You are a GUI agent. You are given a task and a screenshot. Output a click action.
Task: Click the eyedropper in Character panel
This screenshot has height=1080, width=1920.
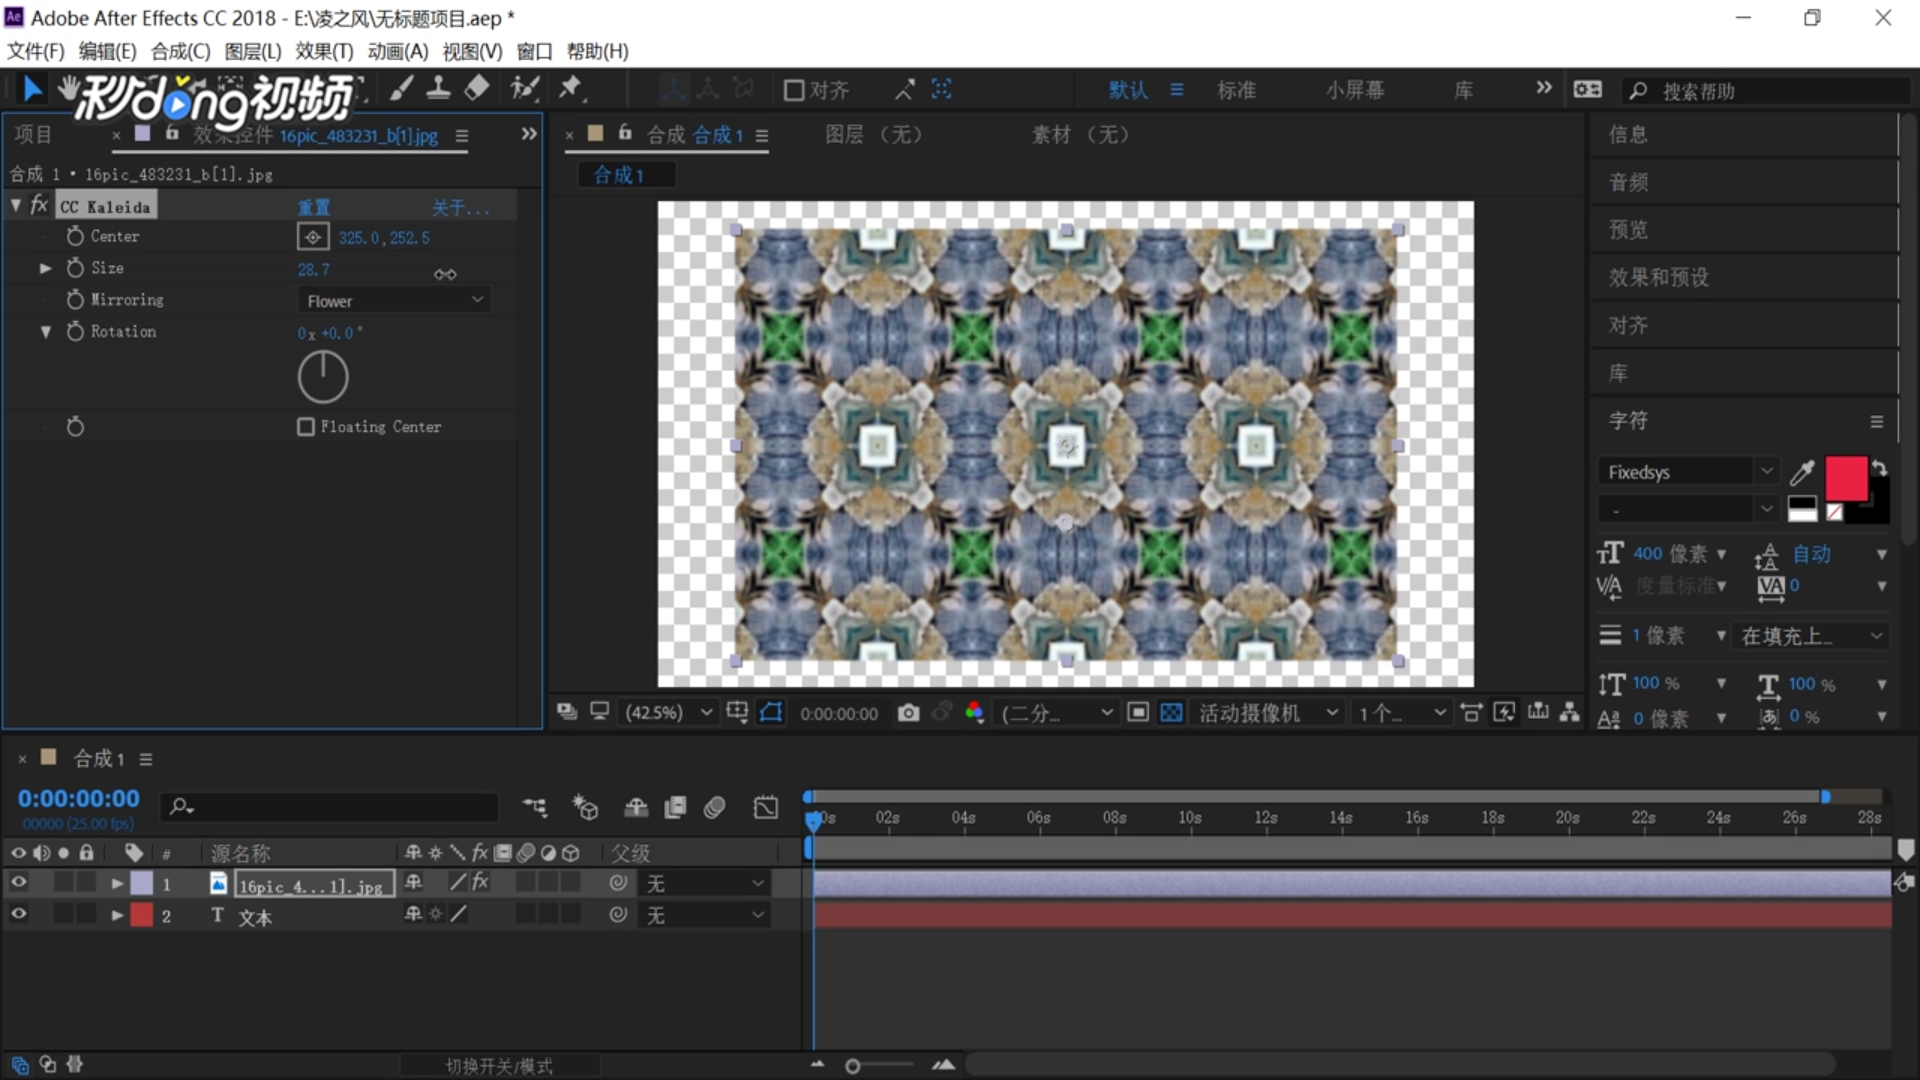coord(1802,472)
